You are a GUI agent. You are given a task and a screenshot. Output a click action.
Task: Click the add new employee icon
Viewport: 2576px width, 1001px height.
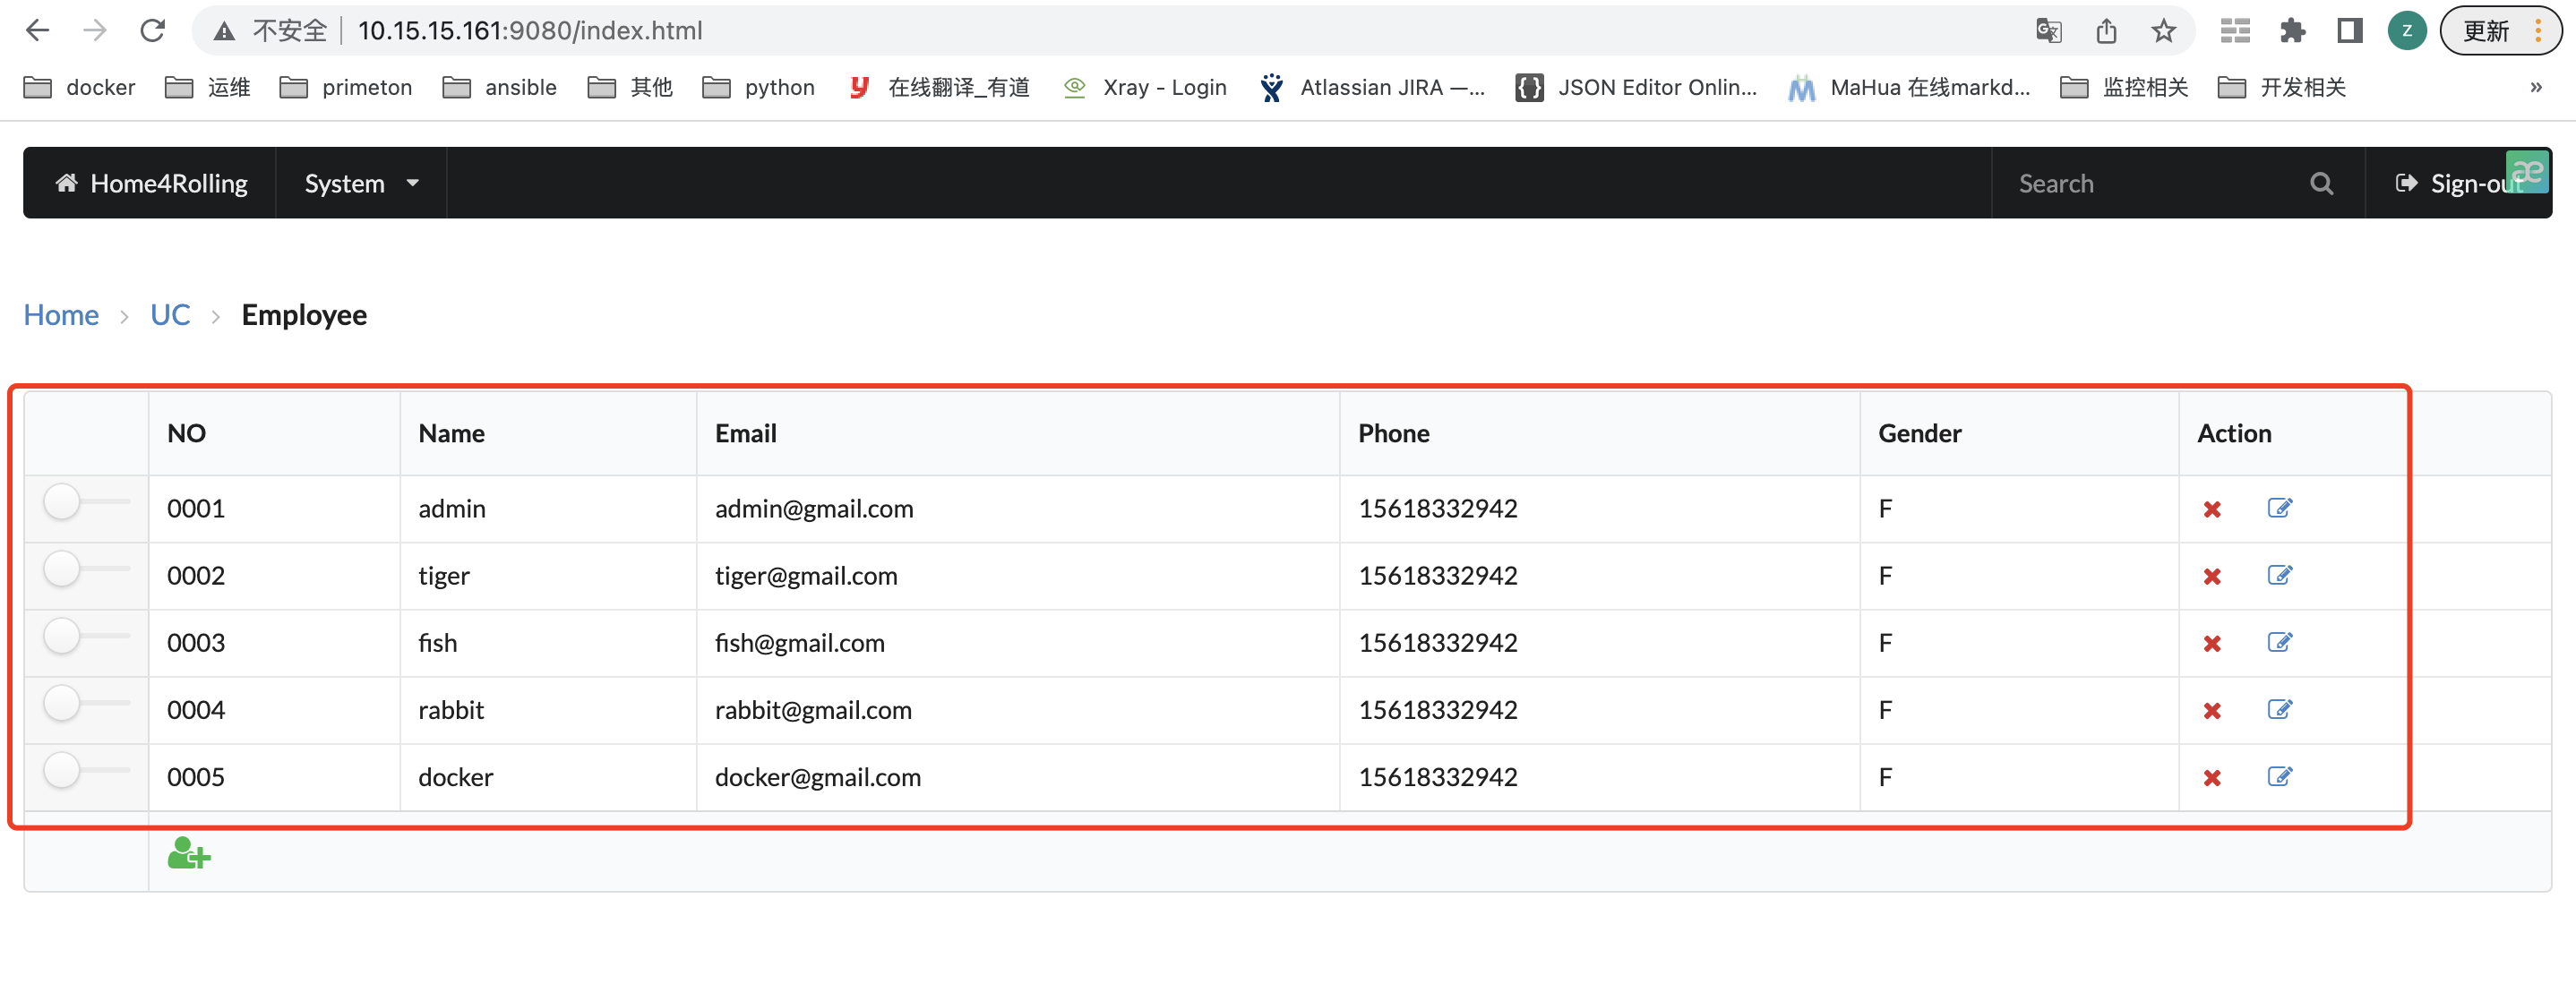click(x=188, y=855)
